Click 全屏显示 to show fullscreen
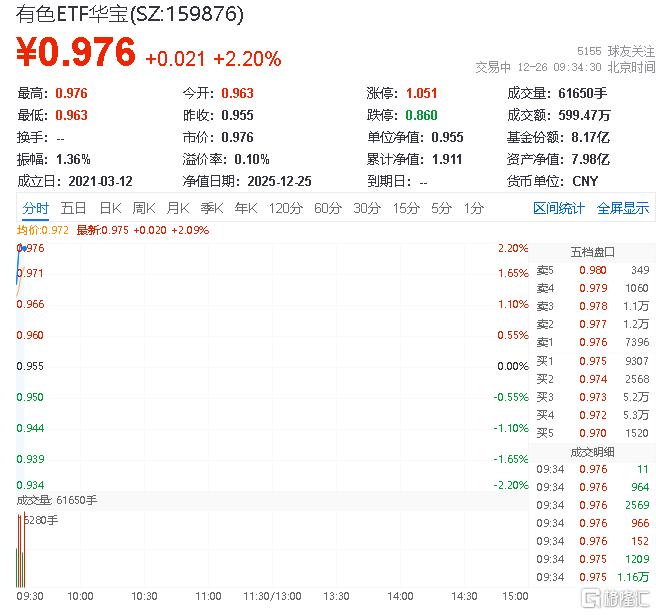 622,208
